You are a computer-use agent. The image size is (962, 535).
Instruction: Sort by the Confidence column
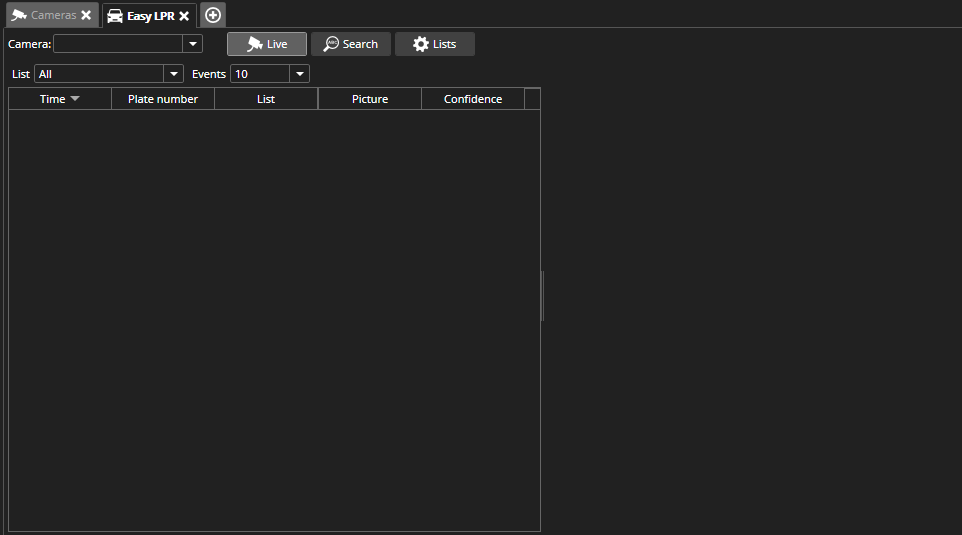click(x=473, y=99)
